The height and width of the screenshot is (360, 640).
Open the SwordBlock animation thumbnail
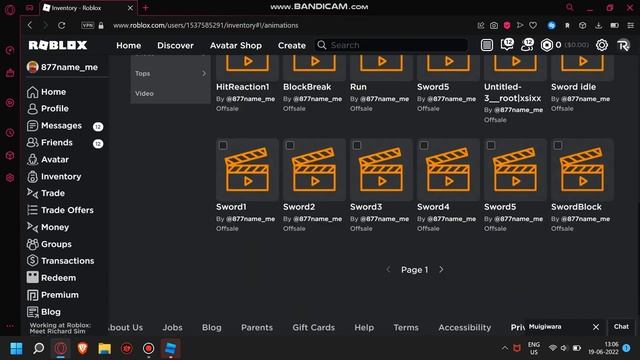(x=582, y=170)
